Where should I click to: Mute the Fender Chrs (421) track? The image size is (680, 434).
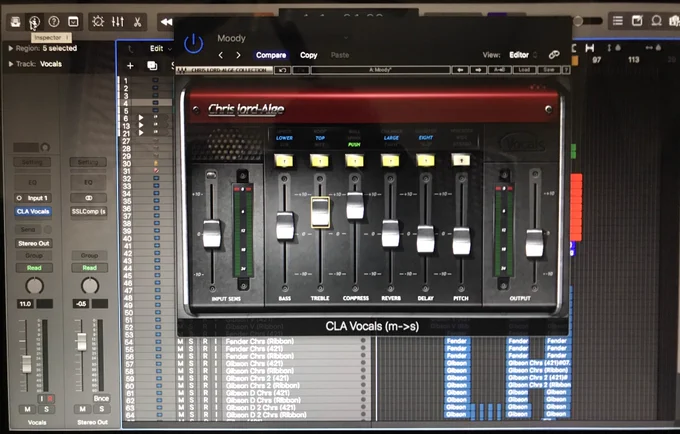click(181, 349)
